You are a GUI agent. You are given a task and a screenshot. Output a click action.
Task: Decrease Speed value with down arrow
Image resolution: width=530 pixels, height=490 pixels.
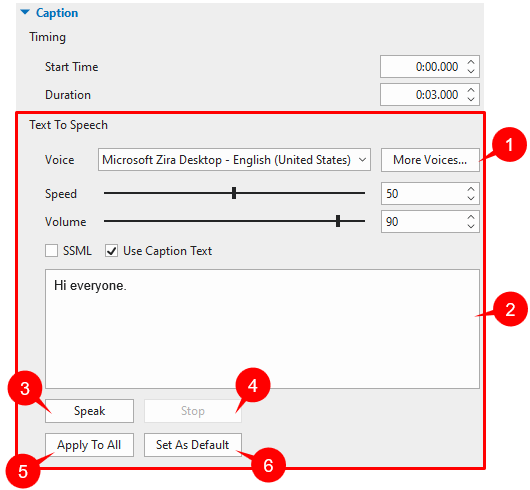[x=471, y=198]
